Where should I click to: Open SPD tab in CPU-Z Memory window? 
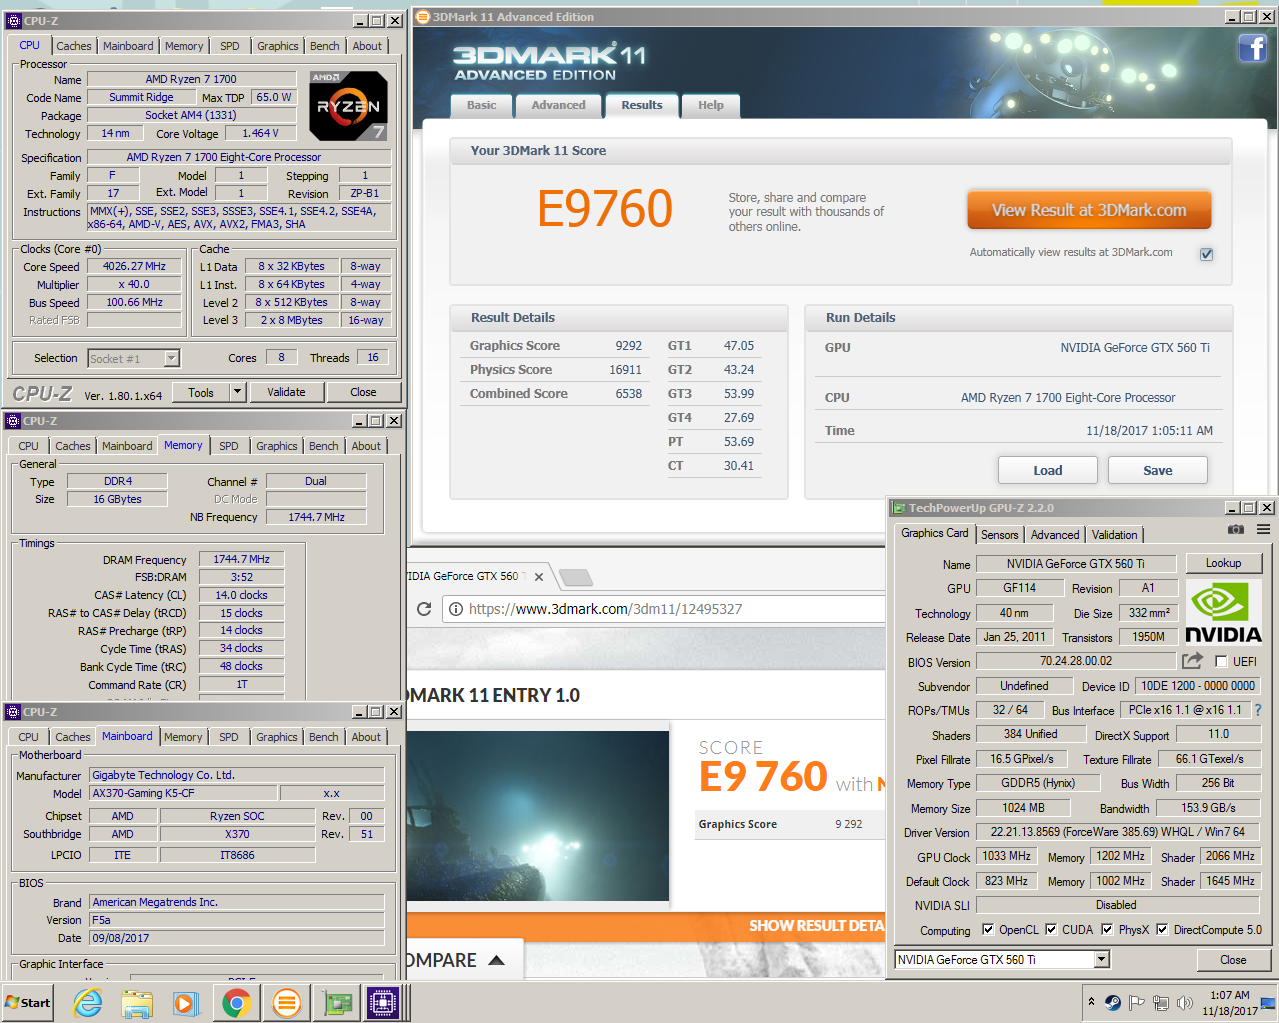point(229,446)
